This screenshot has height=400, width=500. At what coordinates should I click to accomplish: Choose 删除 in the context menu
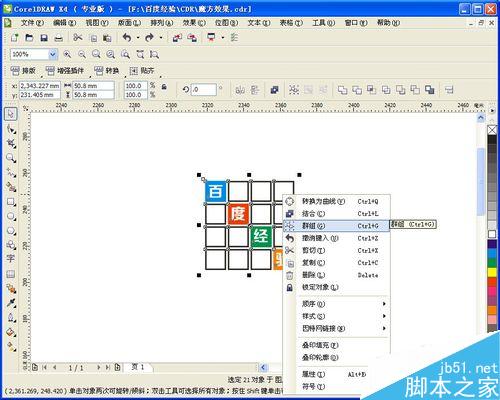(336, 275)
